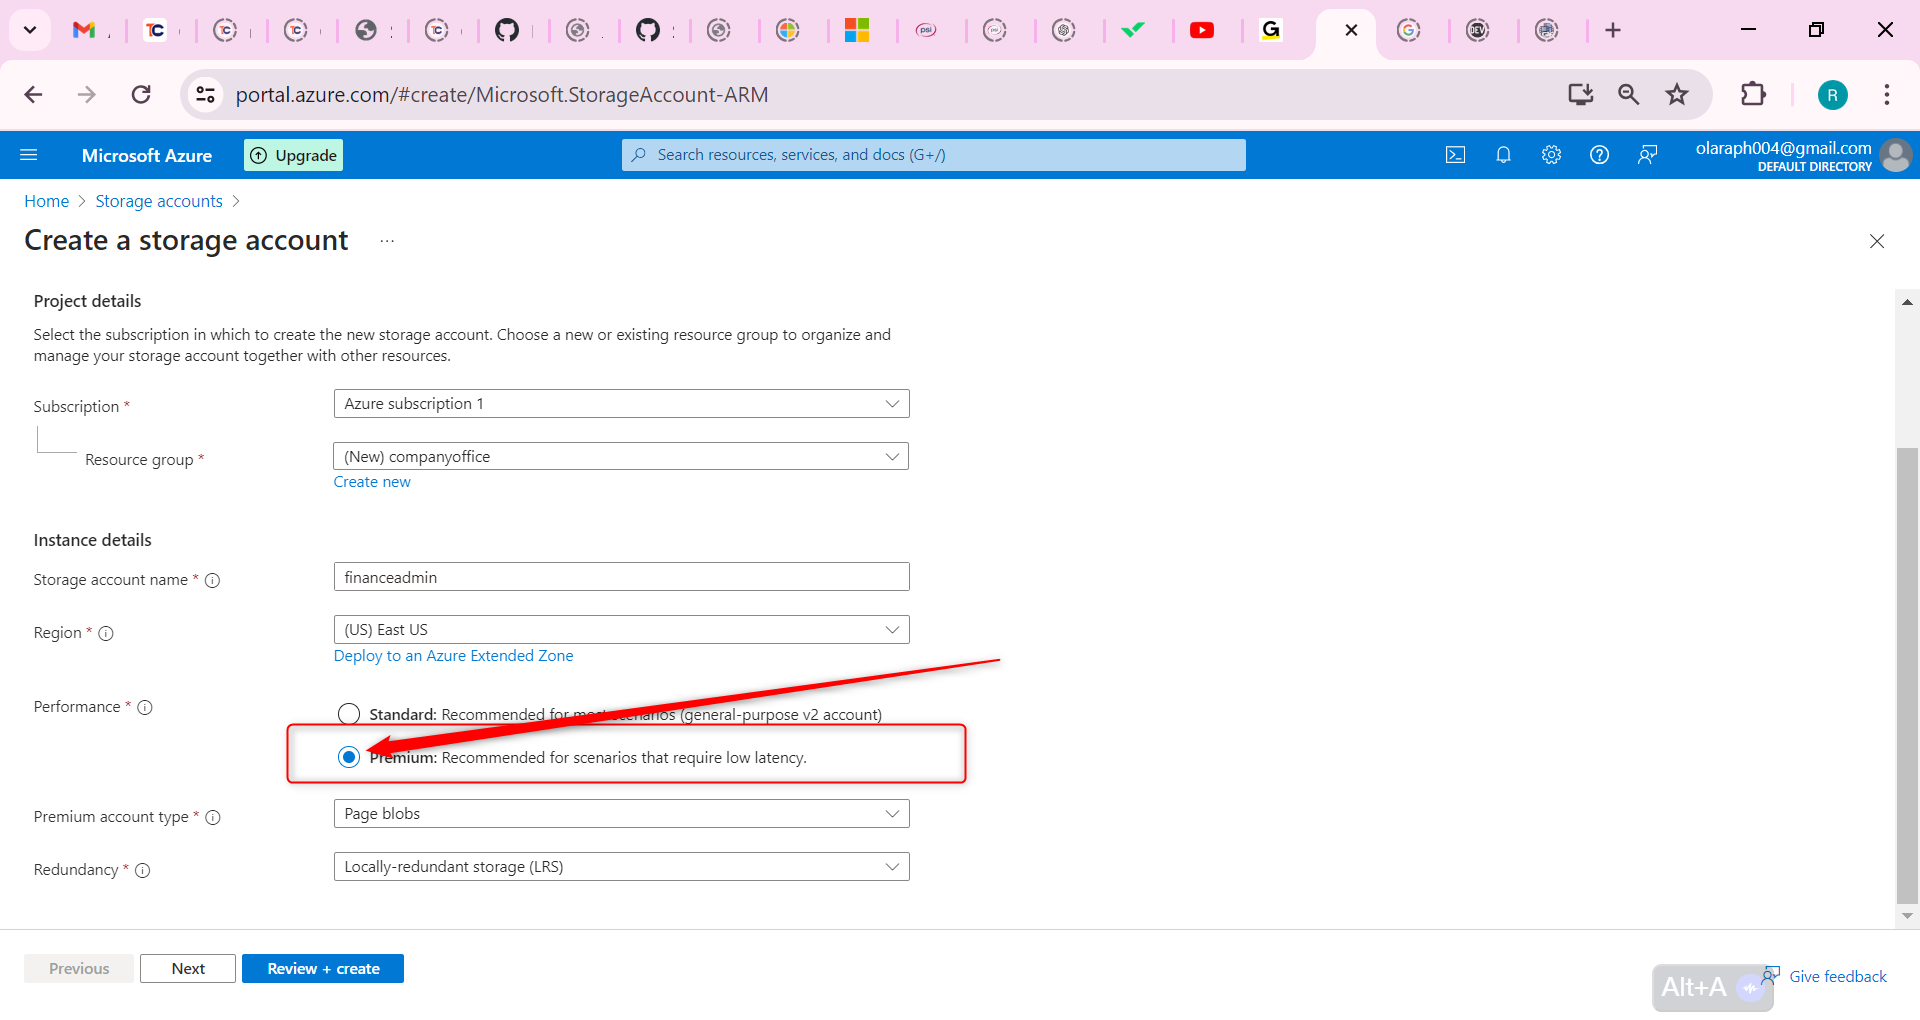Click the info icon next to Performance
Viewport: 1920px width, 1020px height.
(x=145, y=707)
